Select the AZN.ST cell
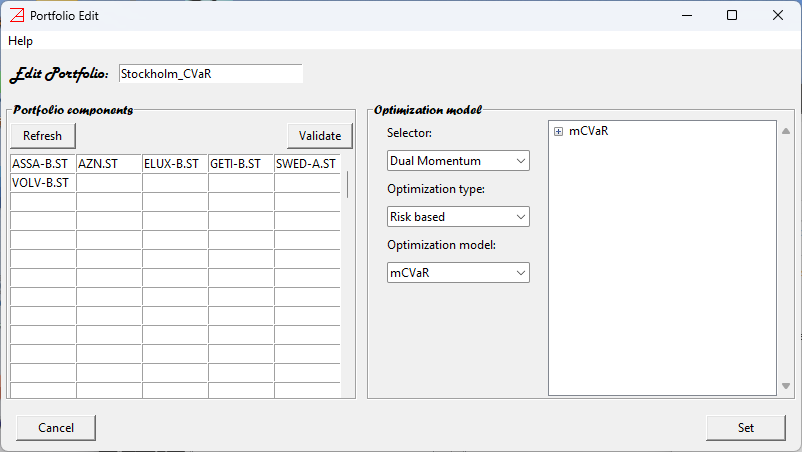The width and height of the screenshot is (802, 452). pos(109,164)
